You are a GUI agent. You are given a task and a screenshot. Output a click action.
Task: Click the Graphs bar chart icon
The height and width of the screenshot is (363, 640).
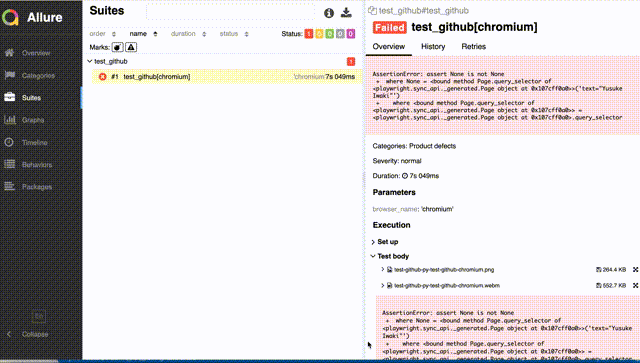9,120
